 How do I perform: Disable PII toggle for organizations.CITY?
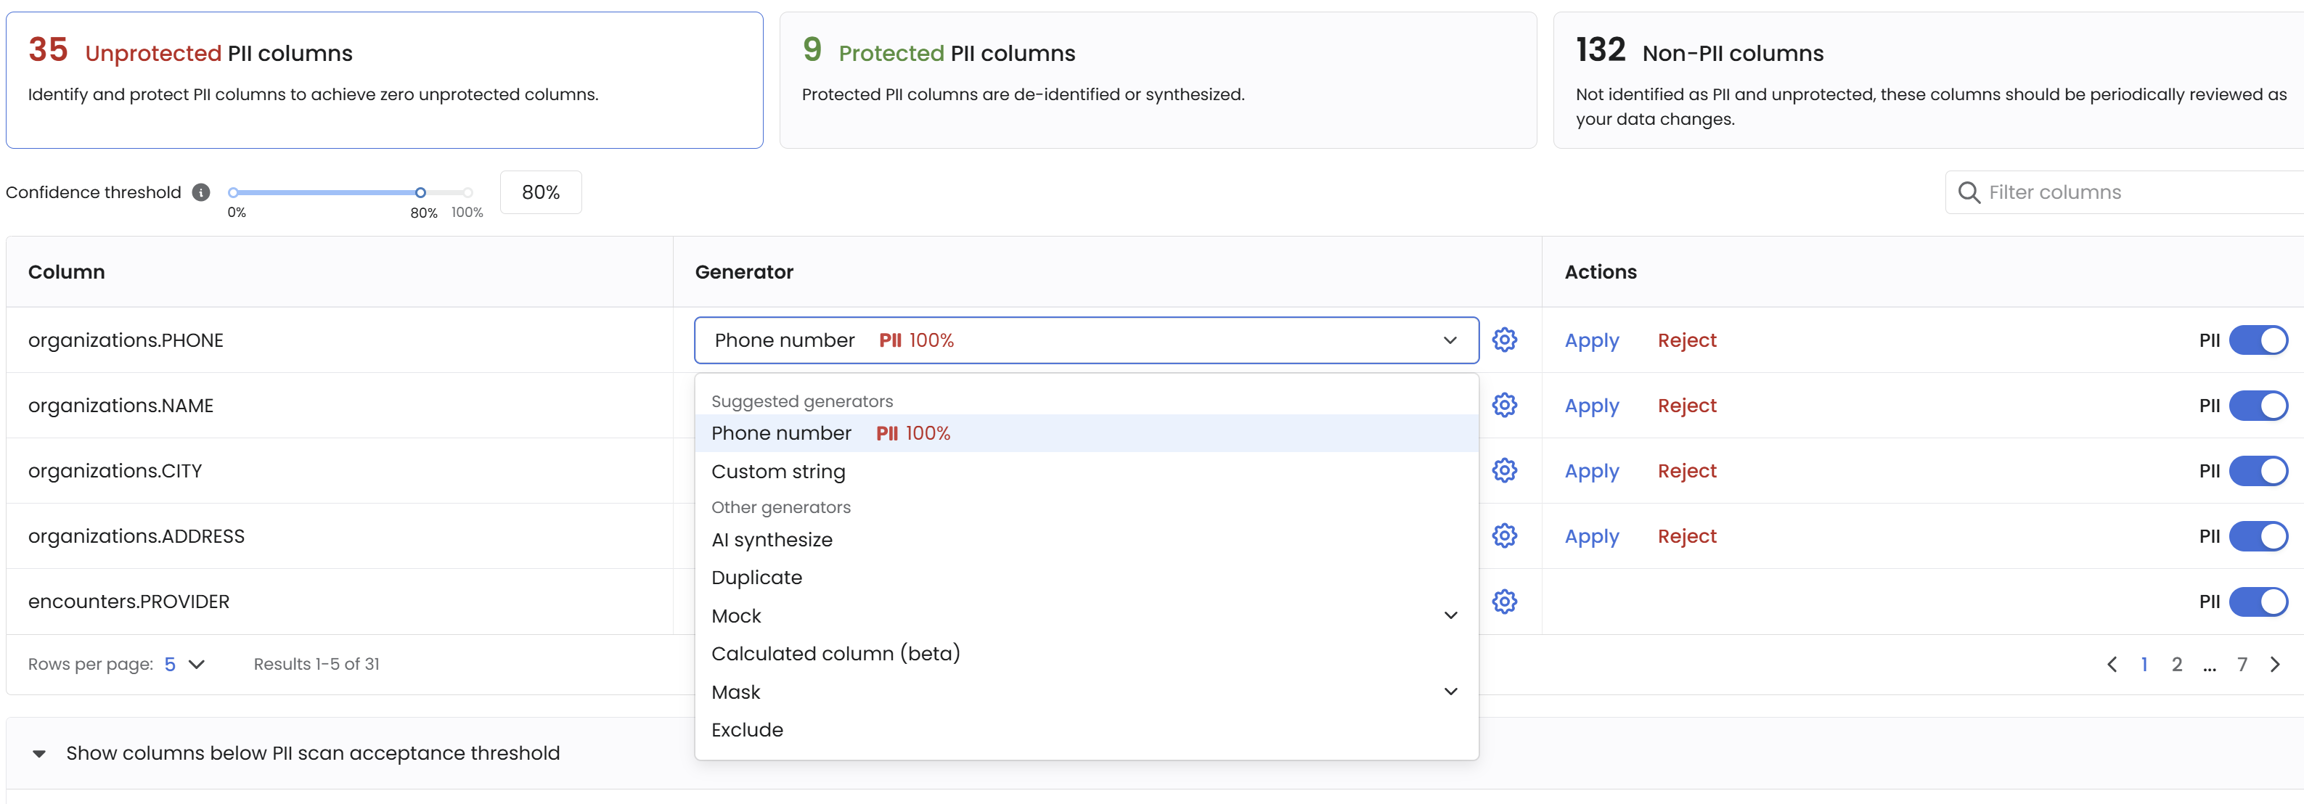click(2258, 471)
